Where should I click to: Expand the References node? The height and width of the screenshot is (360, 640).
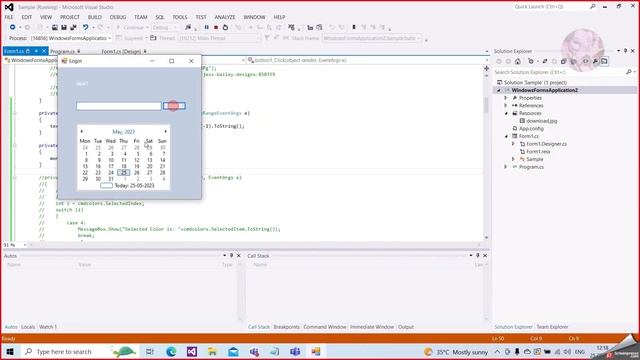tap(506, 106)
